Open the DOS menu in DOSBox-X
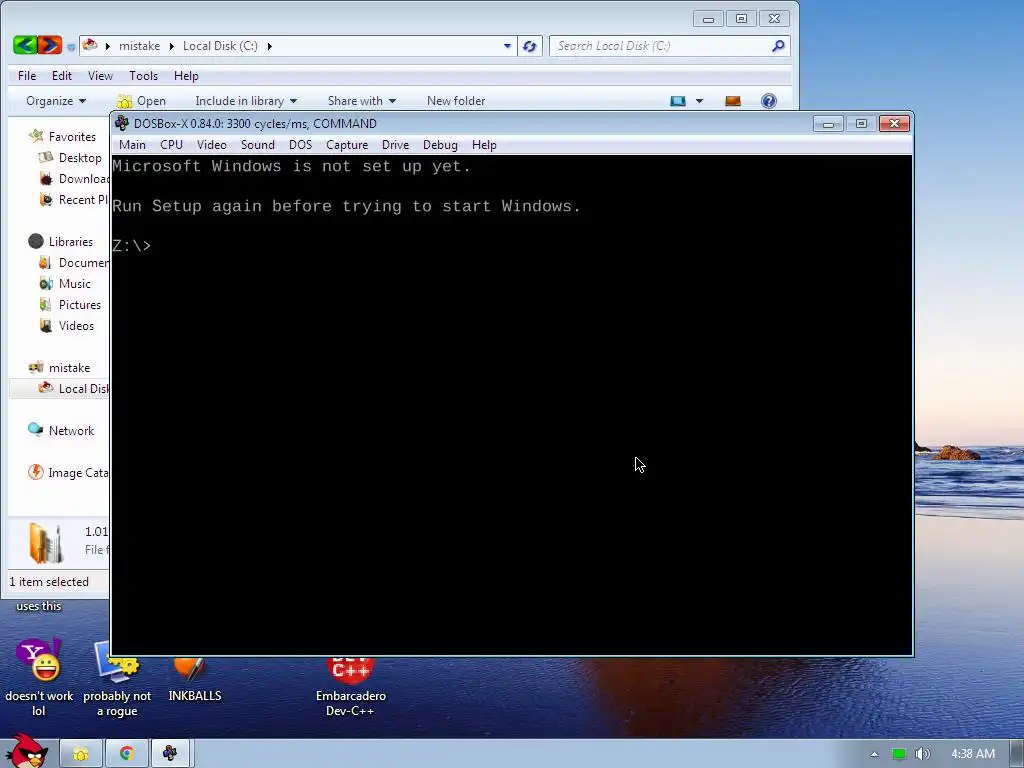The height and width of the screenshot is (768, 1024). pos(300,145)
